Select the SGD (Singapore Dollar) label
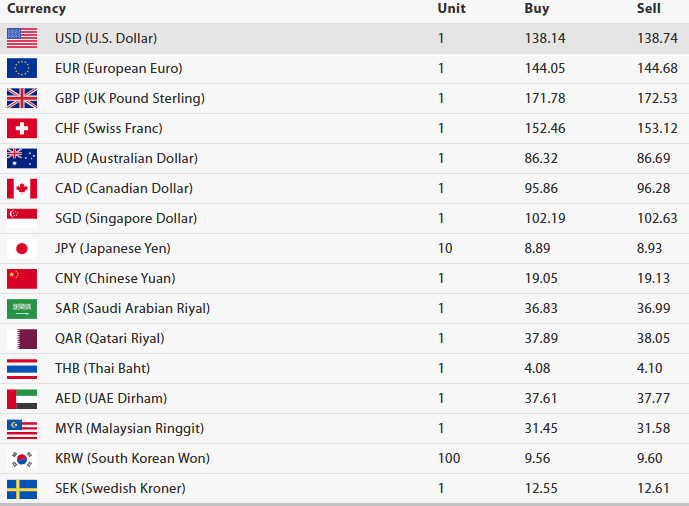The image size is (689, 506). point(126,218)
